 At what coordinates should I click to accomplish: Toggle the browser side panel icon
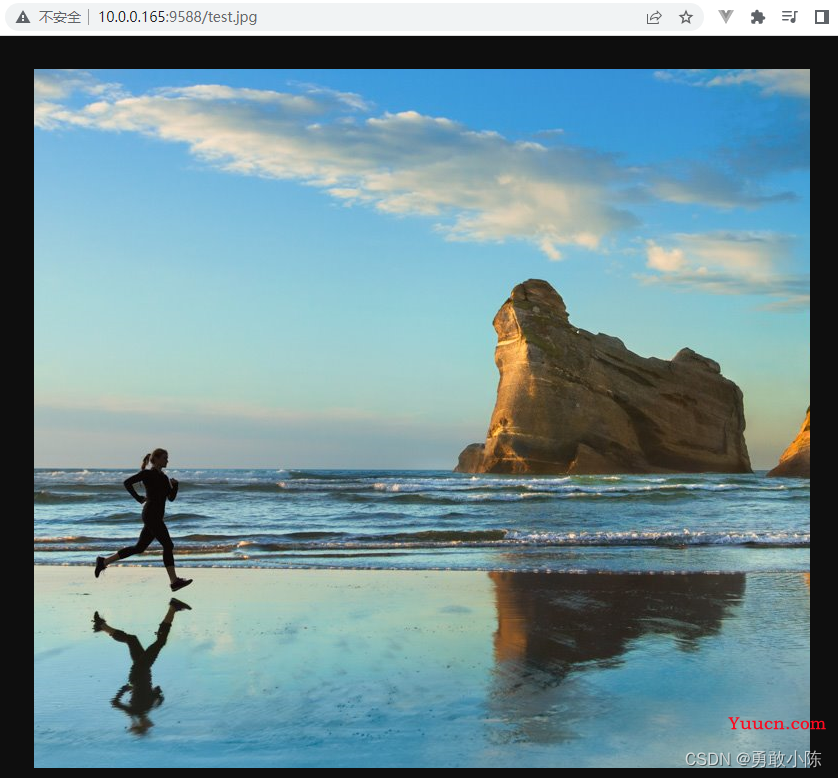point(821,17)
